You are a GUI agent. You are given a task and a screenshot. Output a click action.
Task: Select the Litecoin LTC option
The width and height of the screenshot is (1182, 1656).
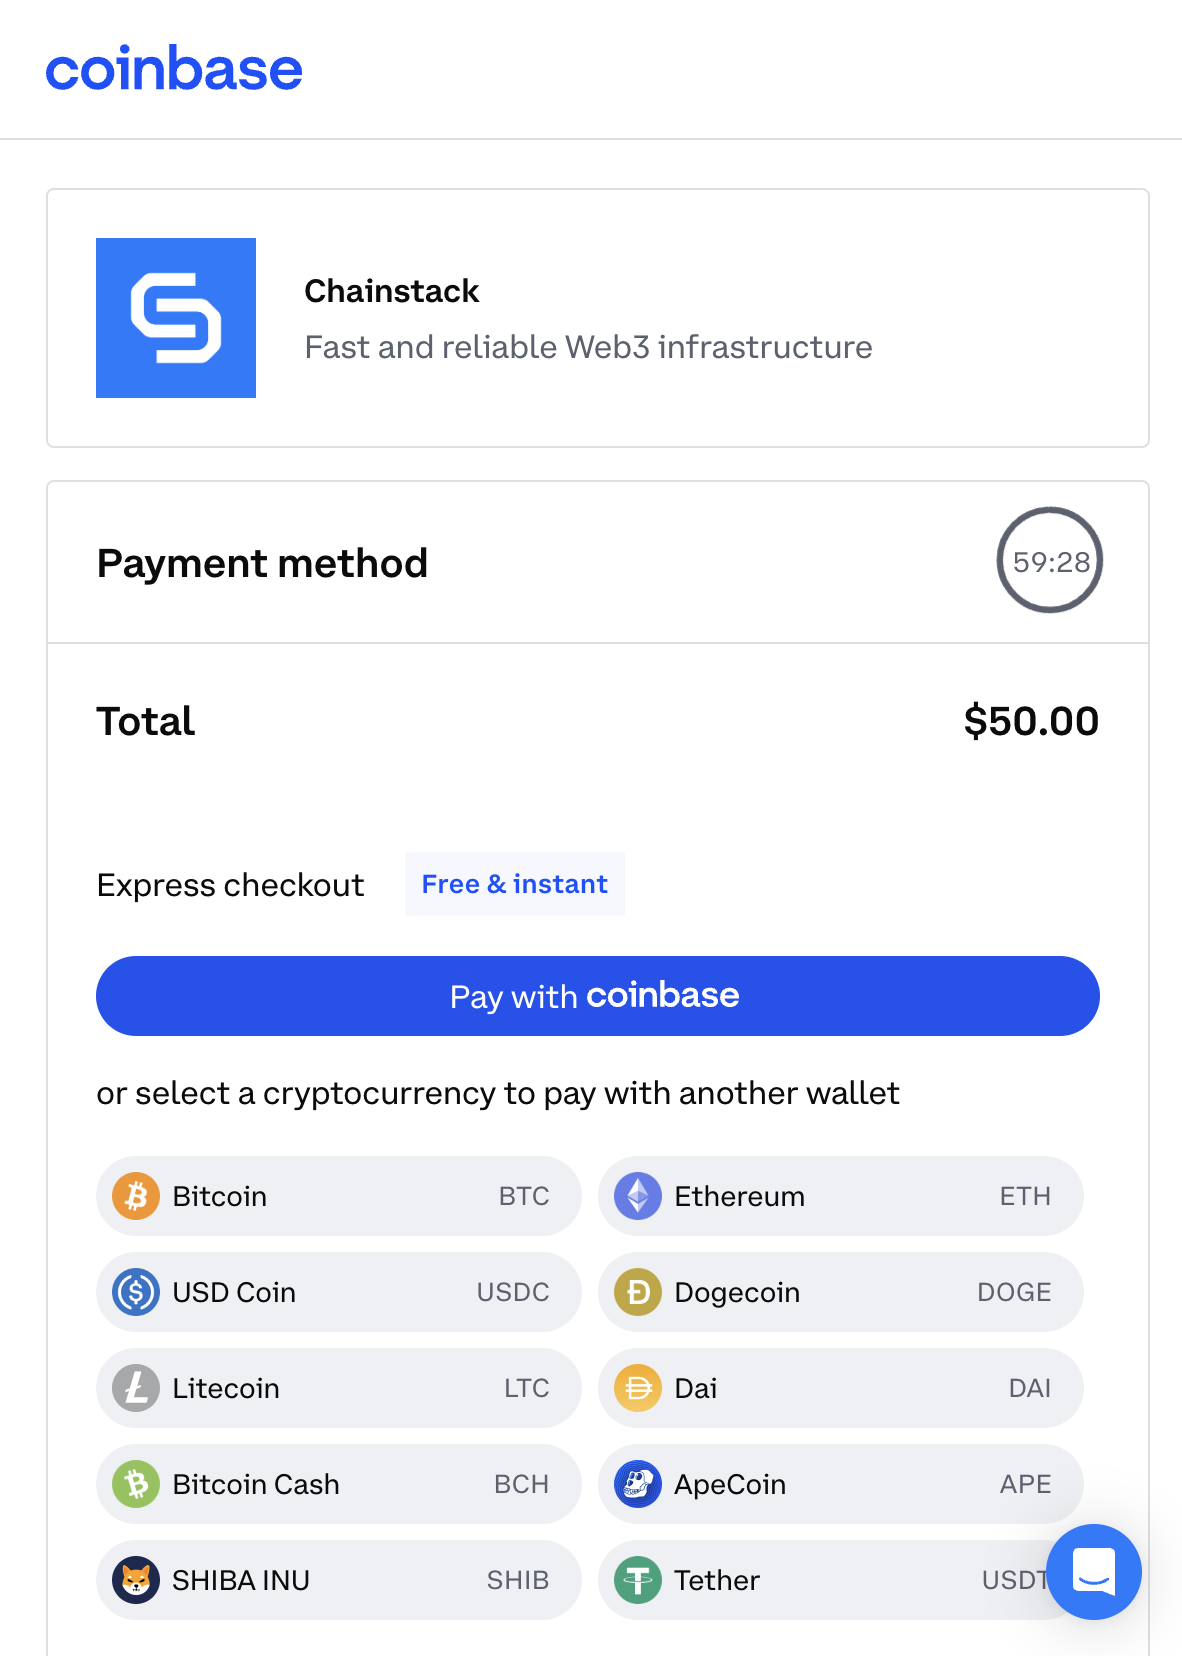coord(339,1388)
